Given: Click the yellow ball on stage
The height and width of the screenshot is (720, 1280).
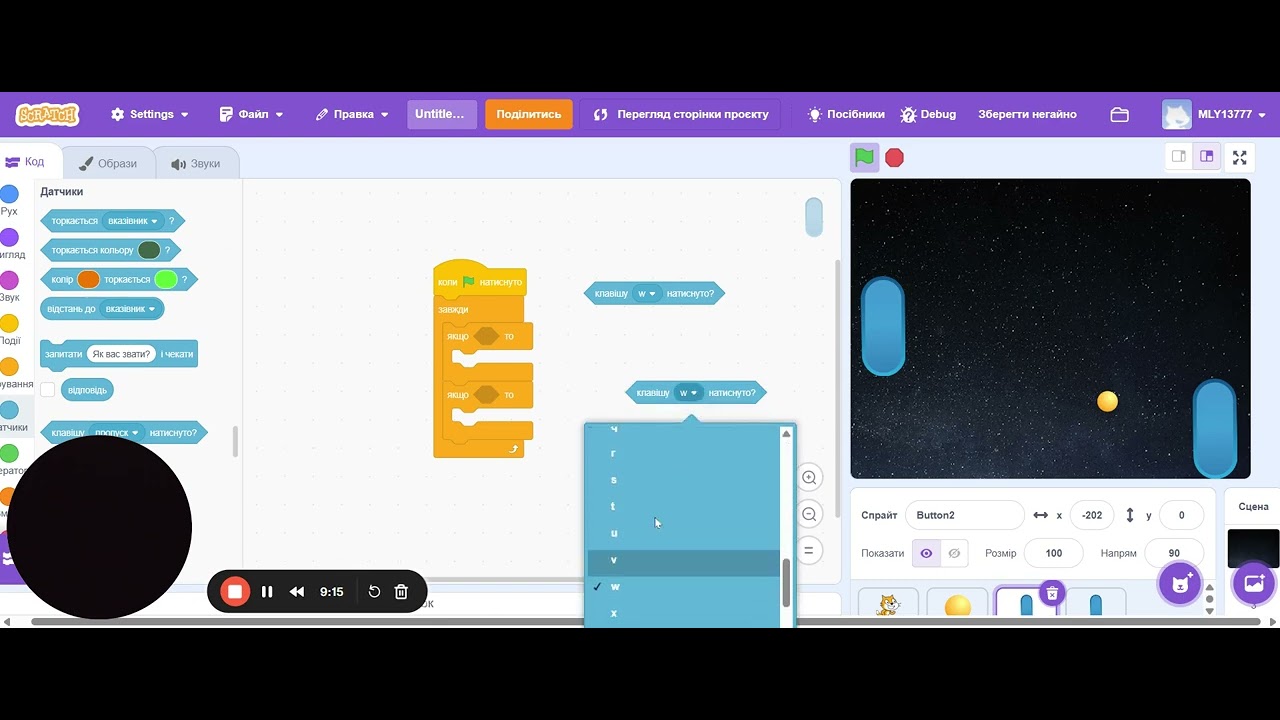Looking at the screenshot, I should tap(1107, 401).
